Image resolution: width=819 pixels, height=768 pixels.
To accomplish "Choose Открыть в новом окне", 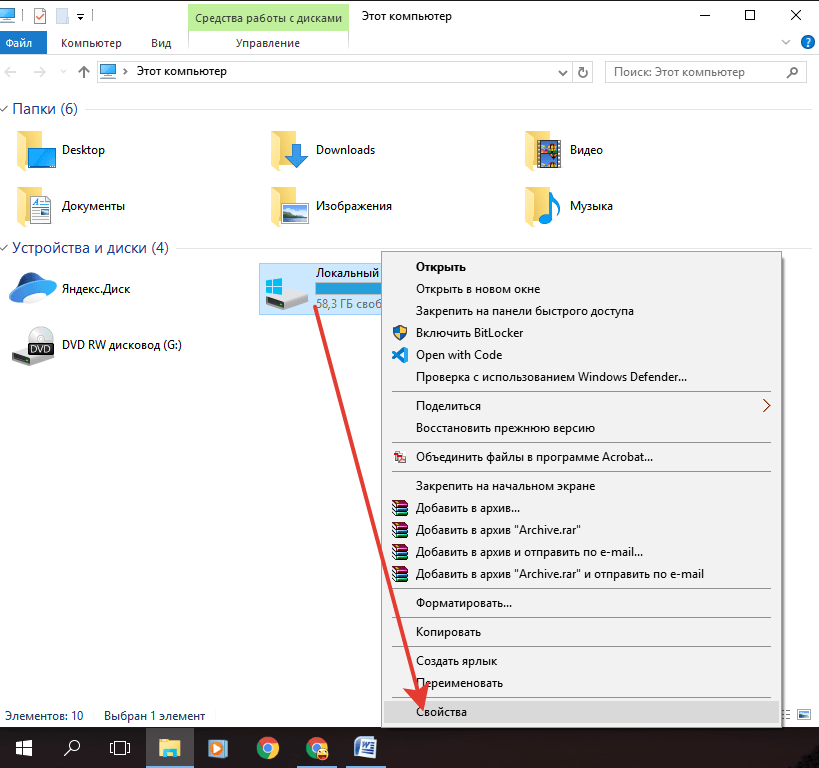I will 582,289.
